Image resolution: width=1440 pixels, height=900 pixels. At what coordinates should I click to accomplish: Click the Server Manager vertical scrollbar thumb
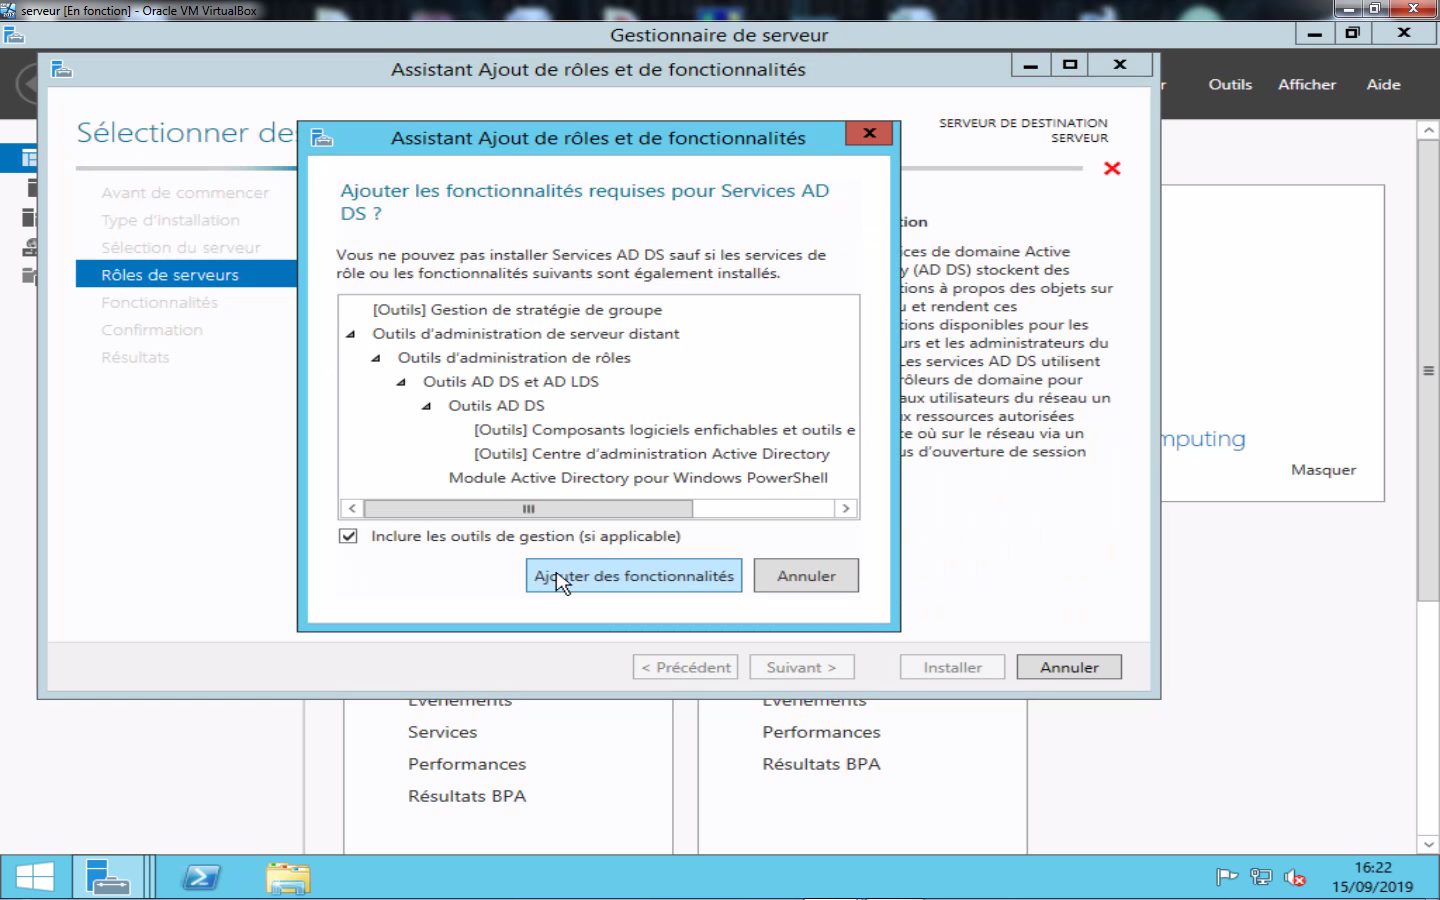pyautogui.click(x=1428, y=370)
